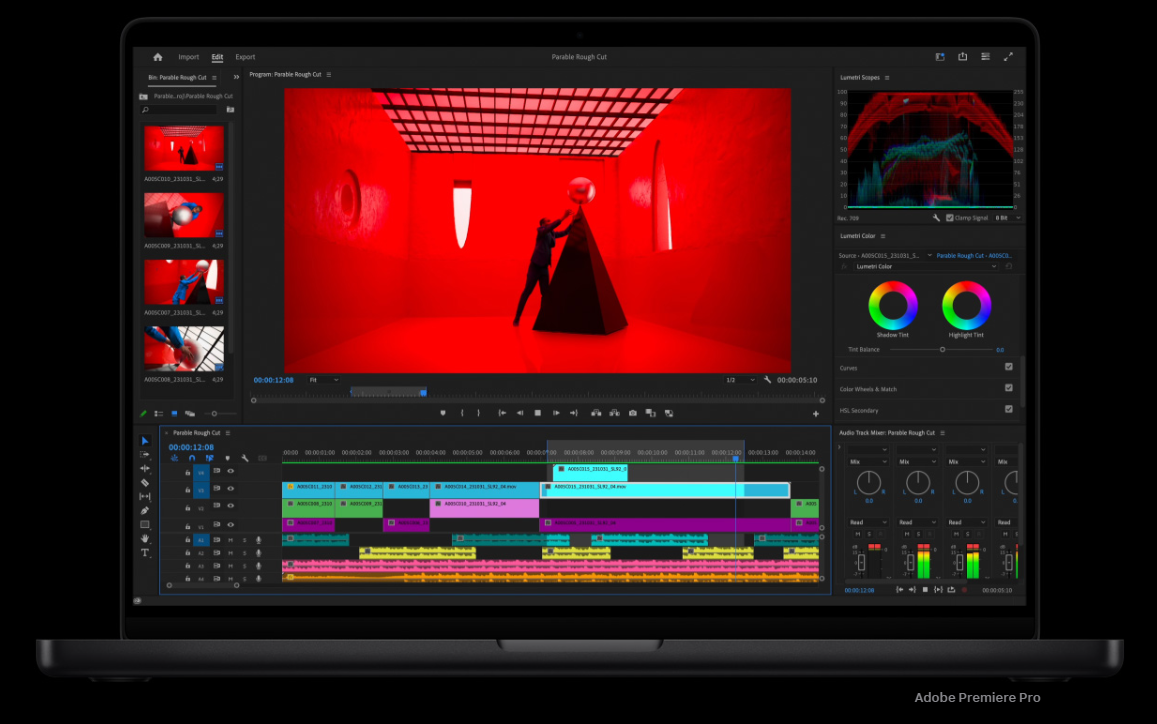1157x724 pixels.
Task: Click Lift button in program monitor
Action: pos(596,413)
